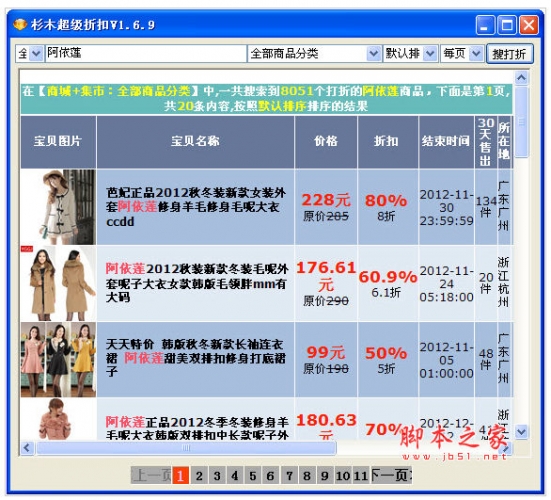Screen dimensions: 551x500
Task: Click current page number 1
Action: coord(181,476)
